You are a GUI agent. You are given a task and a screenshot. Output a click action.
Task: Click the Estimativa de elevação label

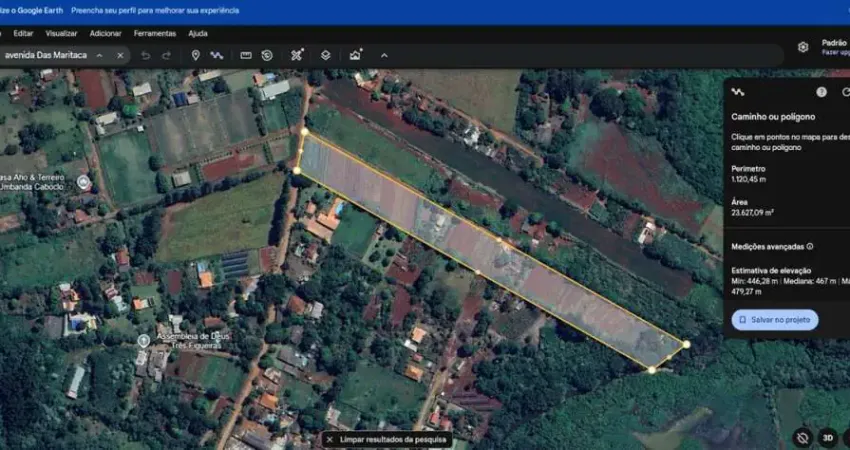[x=771, y=271]
